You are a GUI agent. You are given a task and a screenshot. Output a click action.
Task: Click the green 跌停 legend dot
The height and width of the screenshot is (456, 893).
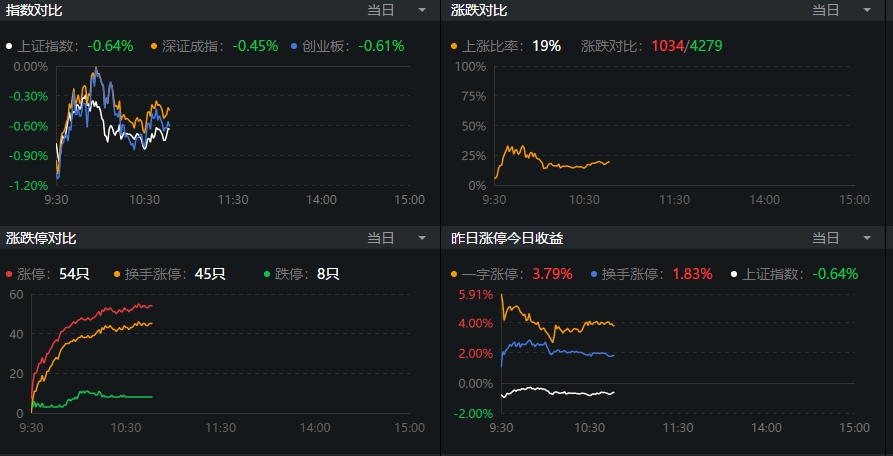point(266,274)
